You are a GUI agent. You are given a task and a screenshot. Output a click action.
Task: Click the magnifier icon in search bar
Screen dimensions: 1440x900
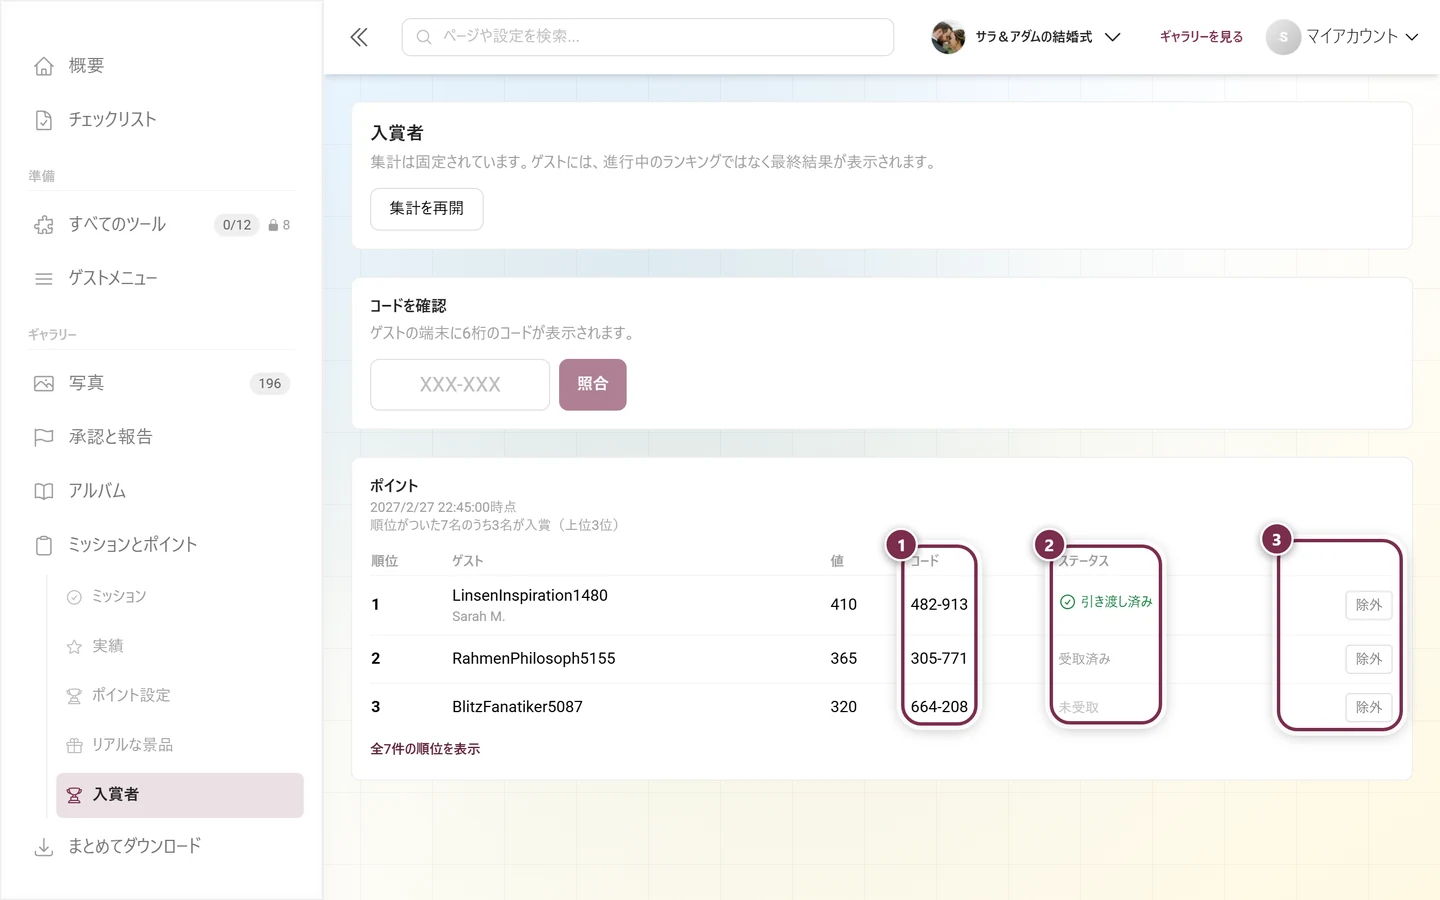coord(424,37)
